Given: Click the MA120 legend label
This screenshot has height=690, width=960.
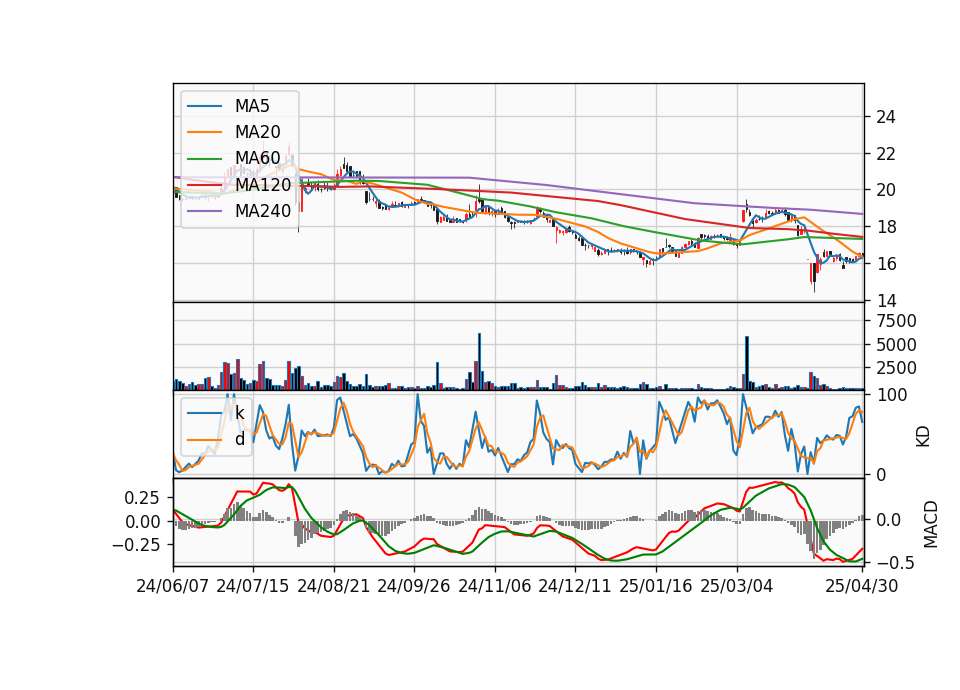Looking at the screenshot, I should [263, 184].
